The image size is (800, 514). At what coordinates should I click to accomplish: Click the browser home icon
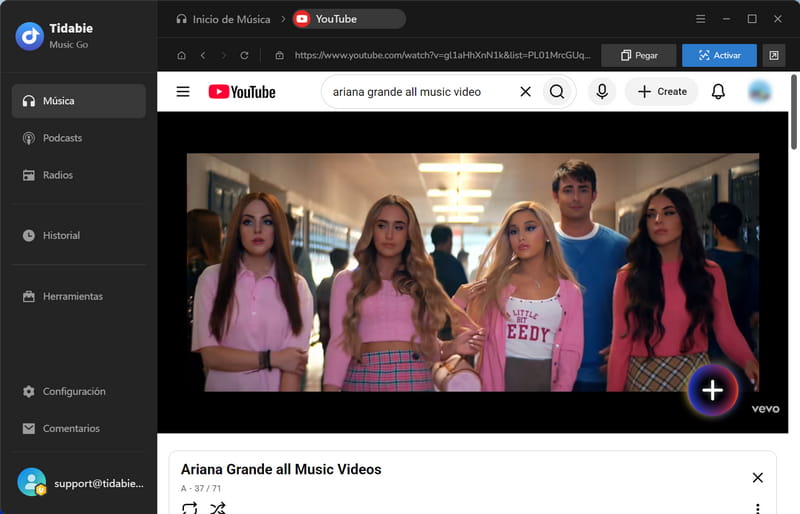(x=181, y=55)
